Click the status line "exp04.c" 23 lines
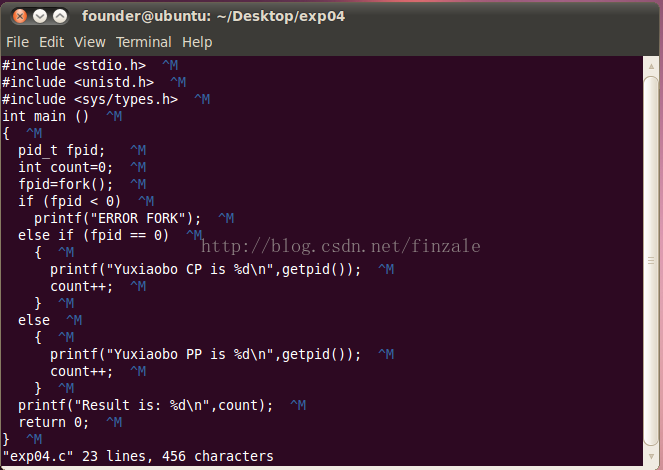The width and height of the screenshot is (663, 470). [138, 456]
